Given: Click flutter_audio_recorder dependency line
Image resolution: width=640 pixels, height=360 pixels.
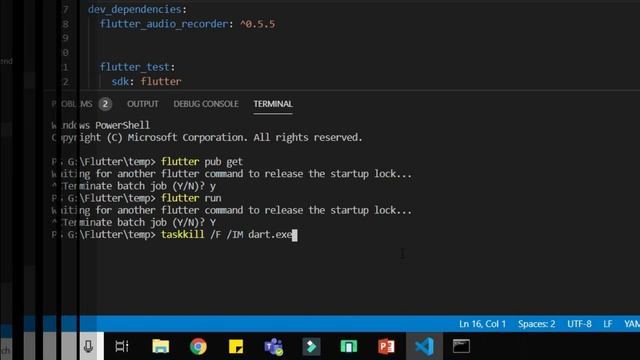Looking at the screenshot, I should click(x=187, y=24).
